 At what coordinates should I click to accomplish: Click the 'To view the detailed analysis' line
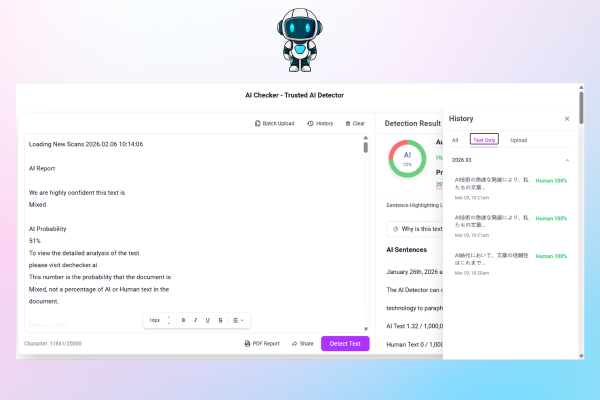84,253
